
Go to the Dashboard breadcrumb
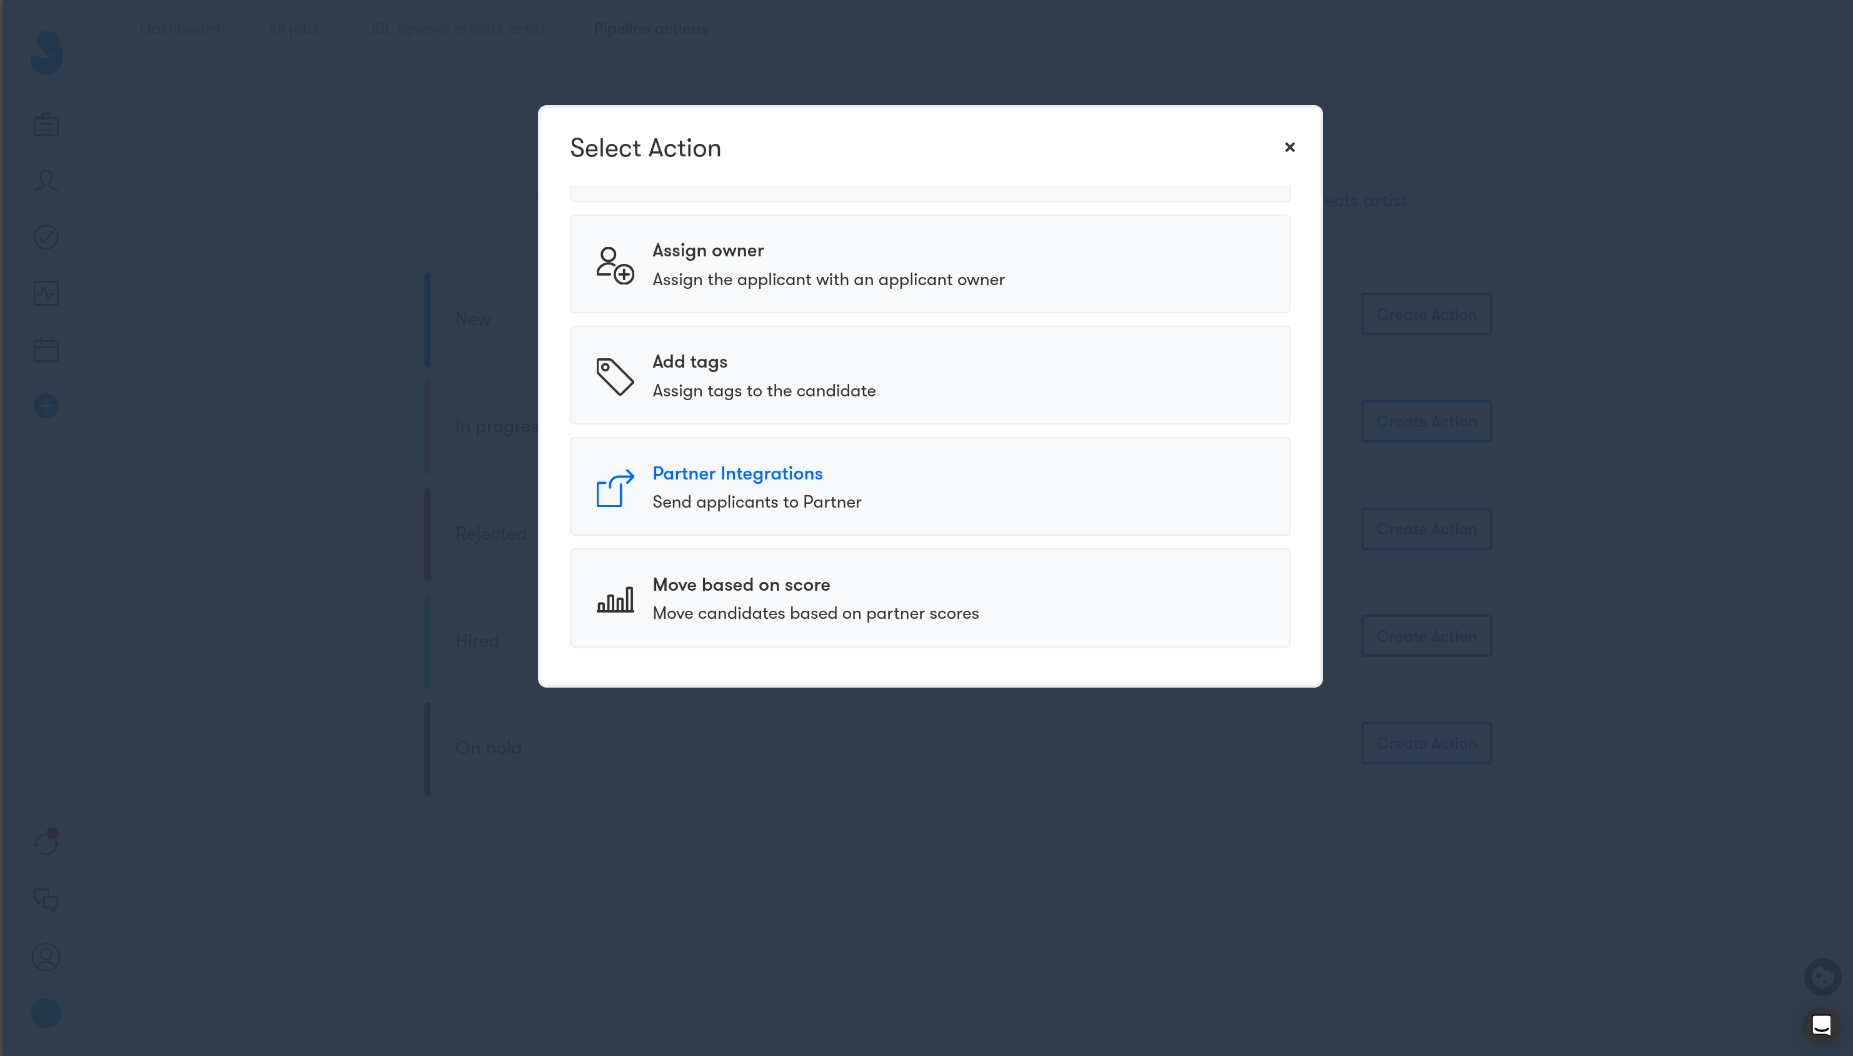[x=180, y=29]
